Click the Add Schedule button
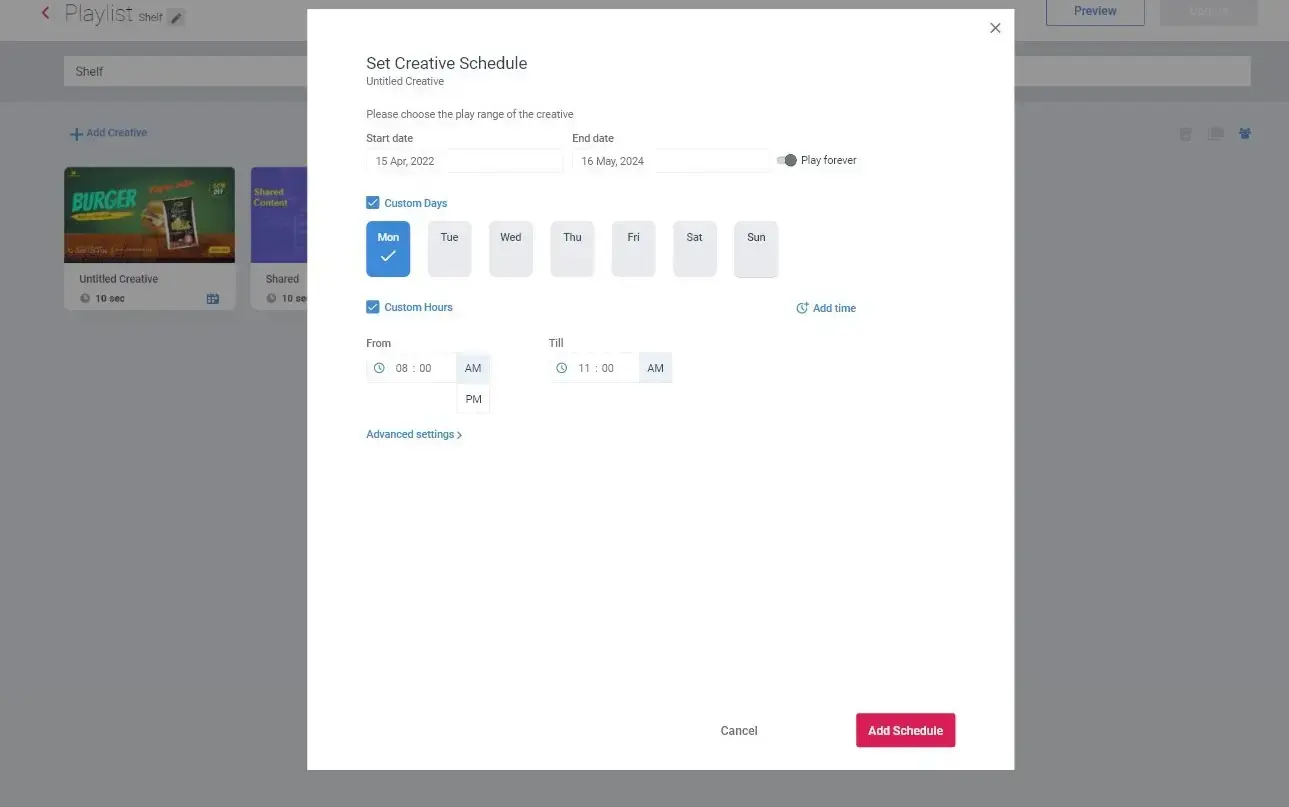This screenshot has width=1289, height=807. pyautogui.click(x=904, y=730)
